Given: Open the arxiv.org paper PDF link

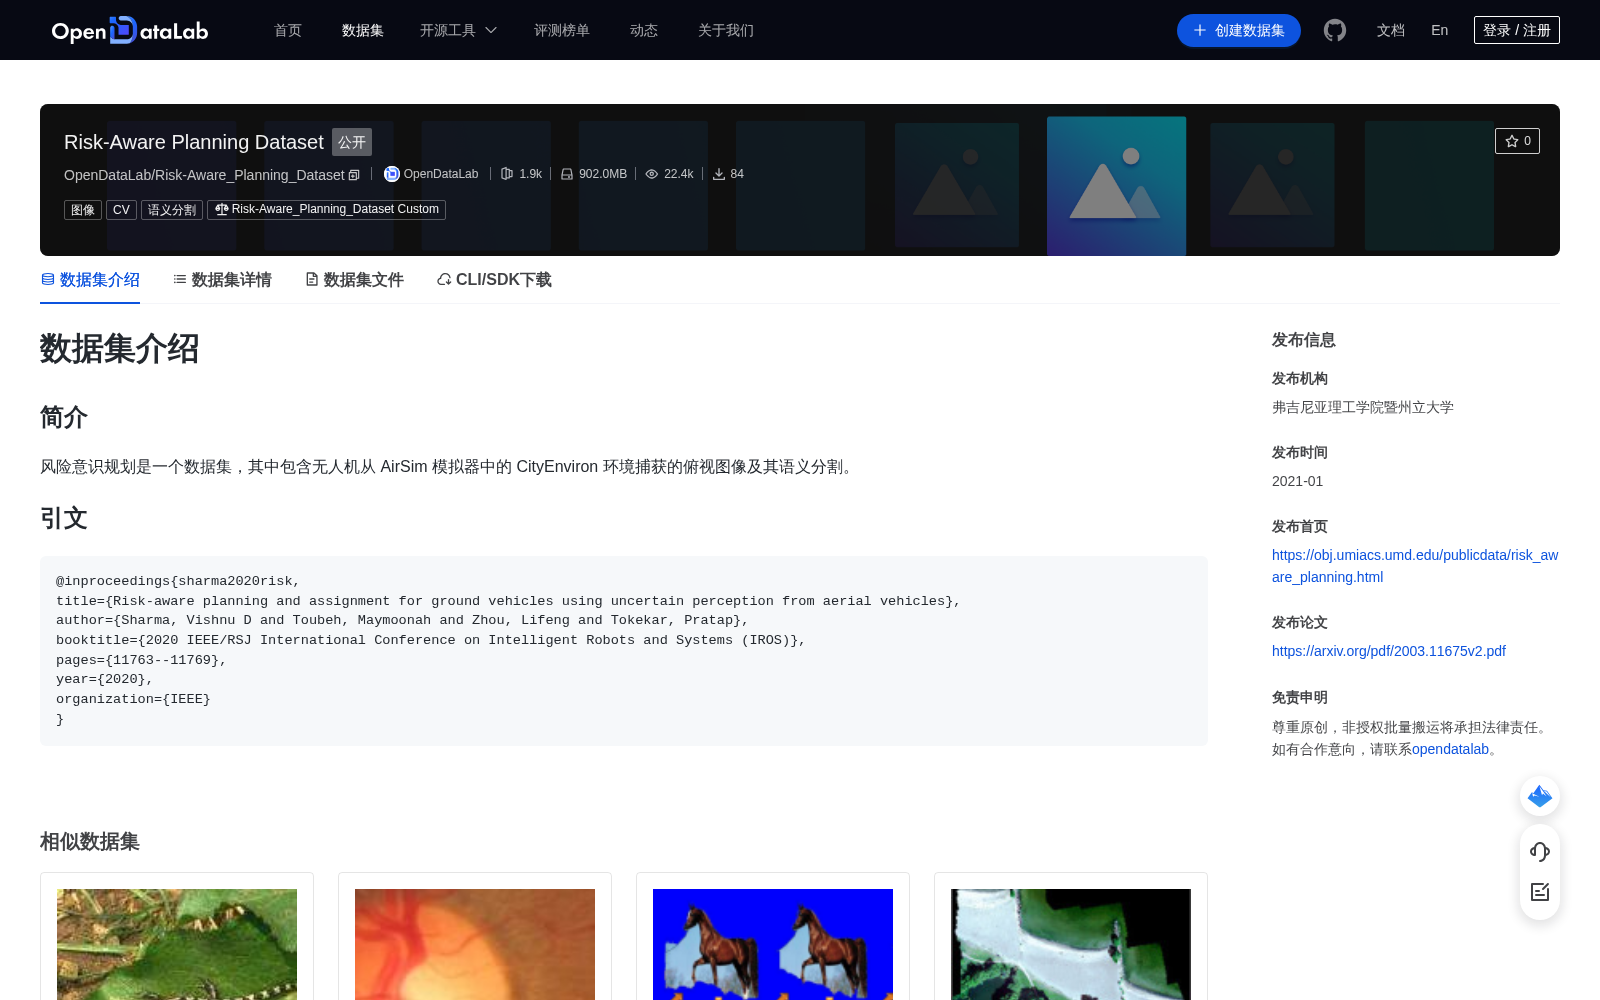Looking at the screenshot, I should coord(1389,651).
